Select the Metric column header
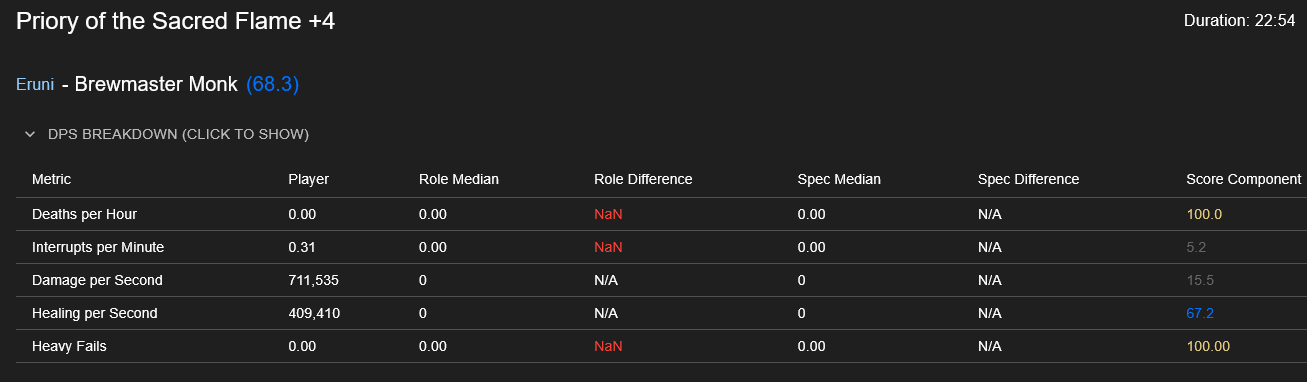1307x382 pixels. coord(52,179)
